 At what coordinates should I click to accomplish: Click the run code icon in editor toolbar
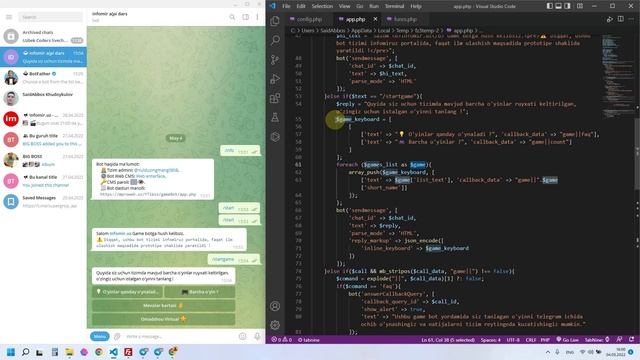(x=610, y=19)
